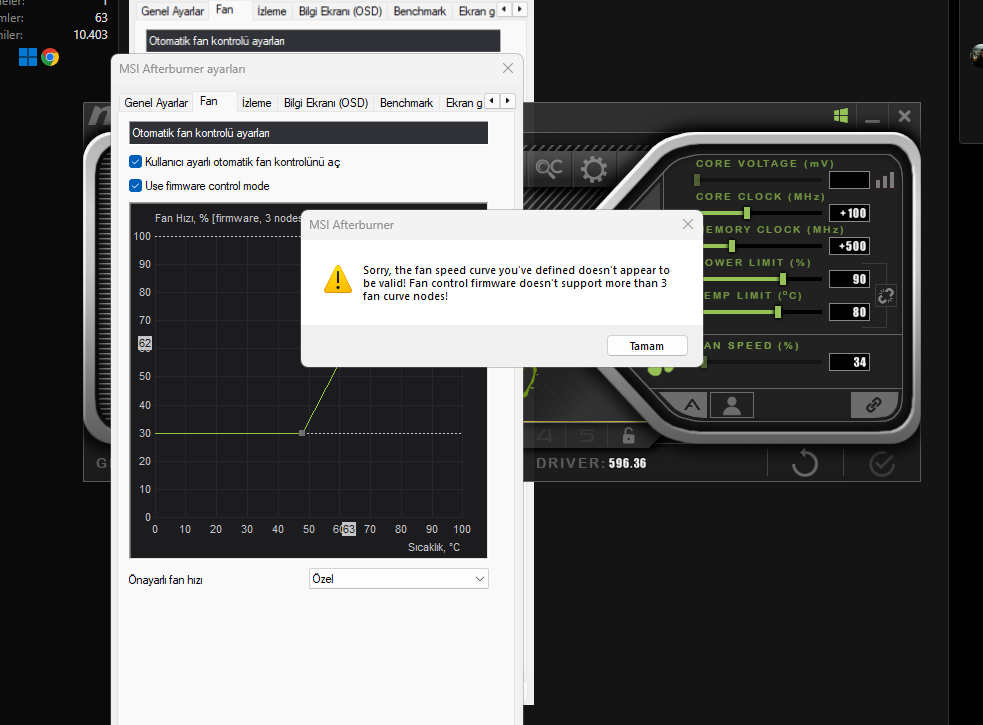Click tabs right arrow in background settings window

[520, 9]
